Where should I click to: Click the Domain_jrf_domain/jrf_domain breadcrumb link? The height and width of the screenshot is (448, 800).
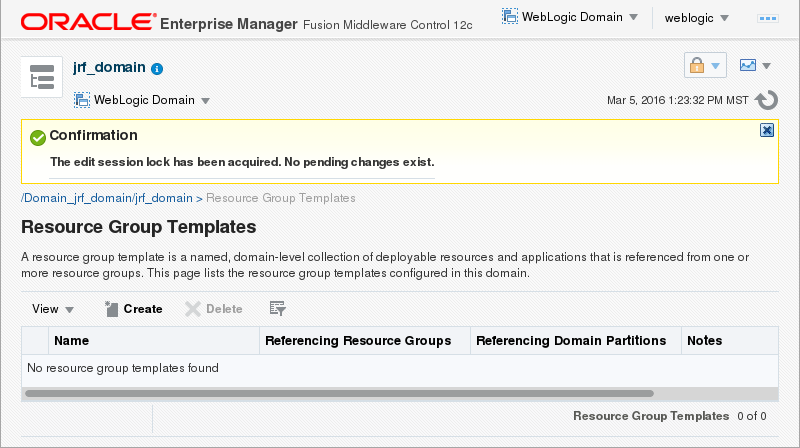[x=107, y=198]
